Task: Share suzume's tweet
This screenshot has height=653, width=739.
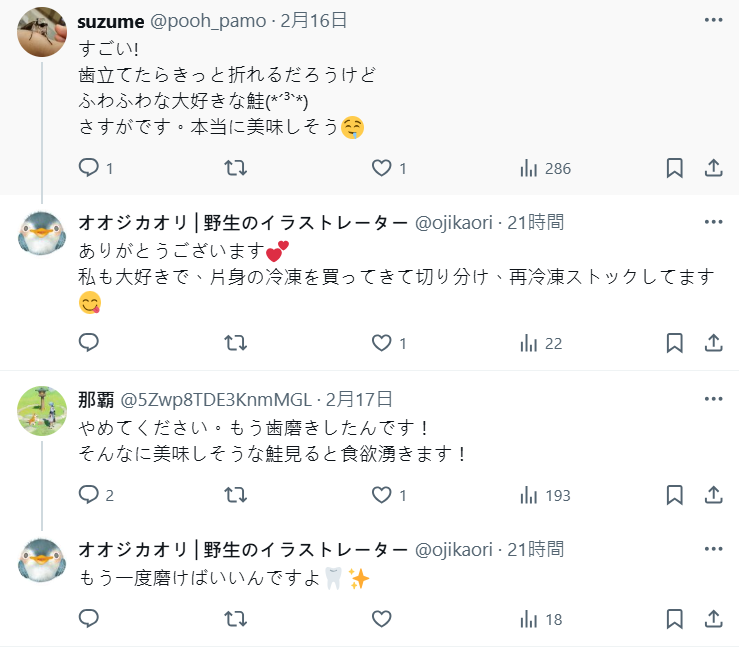Action: [714, 168]
